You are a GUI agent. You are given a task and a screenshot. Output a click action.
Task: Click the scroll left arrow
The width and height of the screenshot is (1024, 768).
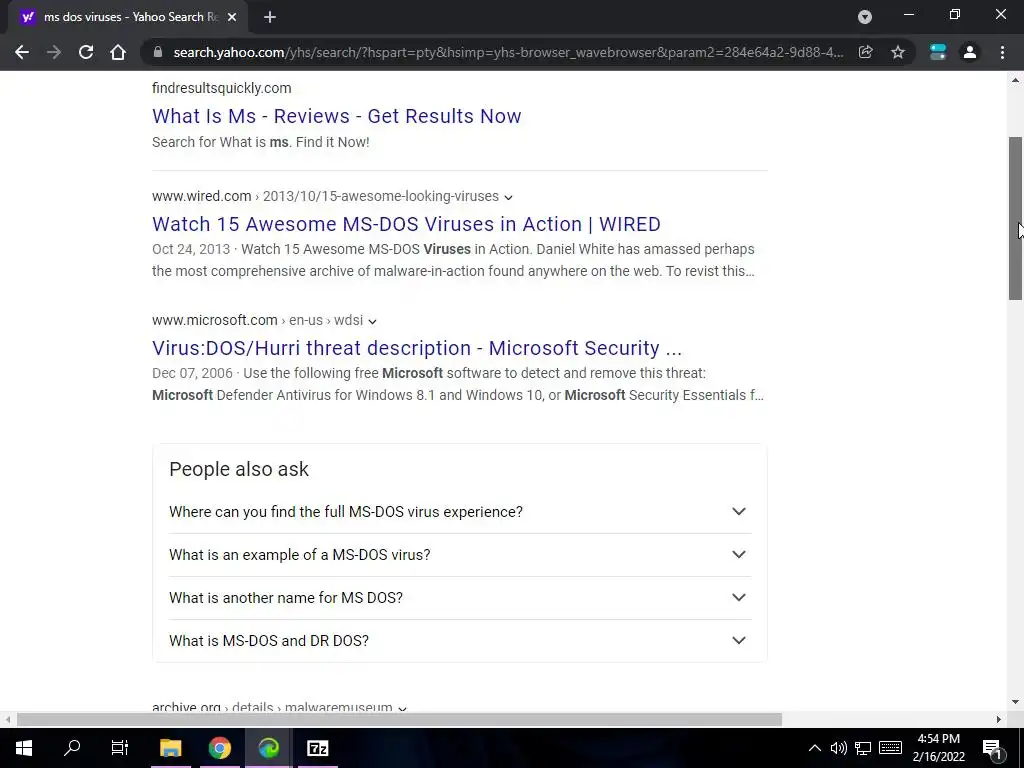click(8, 720)
